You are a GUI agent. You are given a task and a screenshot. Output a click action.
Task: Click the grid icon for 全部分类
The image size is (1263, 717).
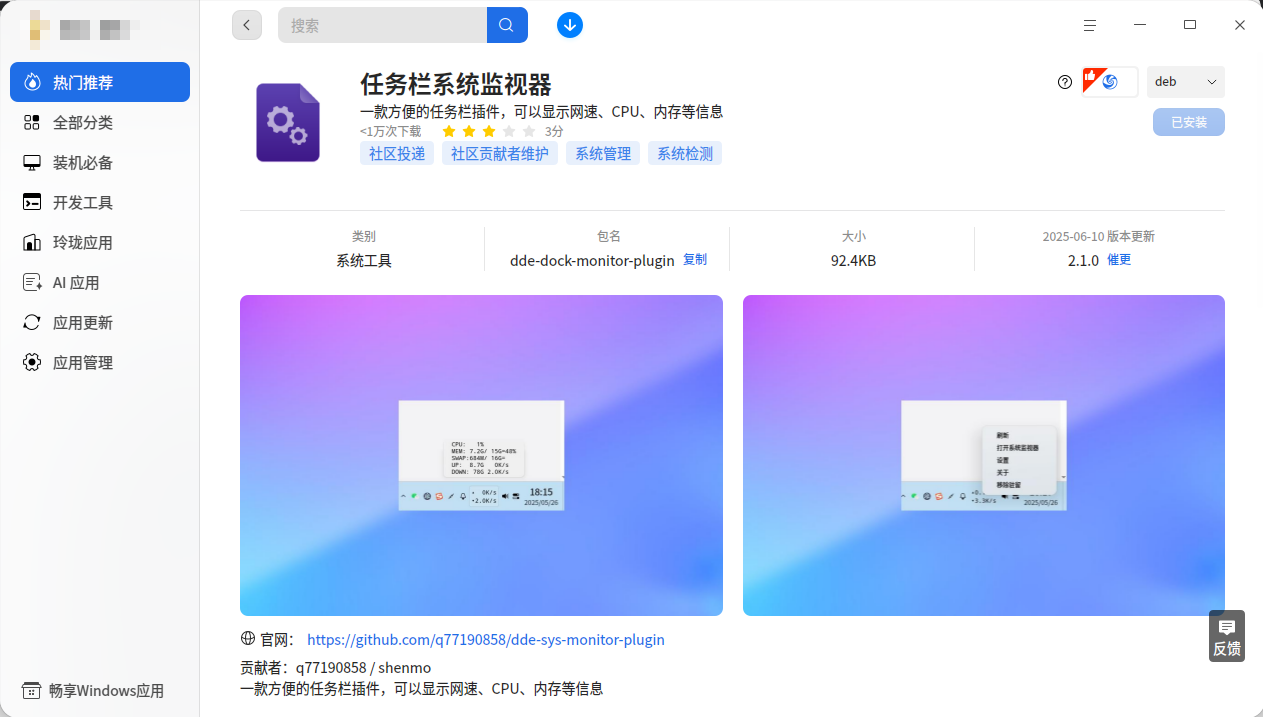[32, 122]
